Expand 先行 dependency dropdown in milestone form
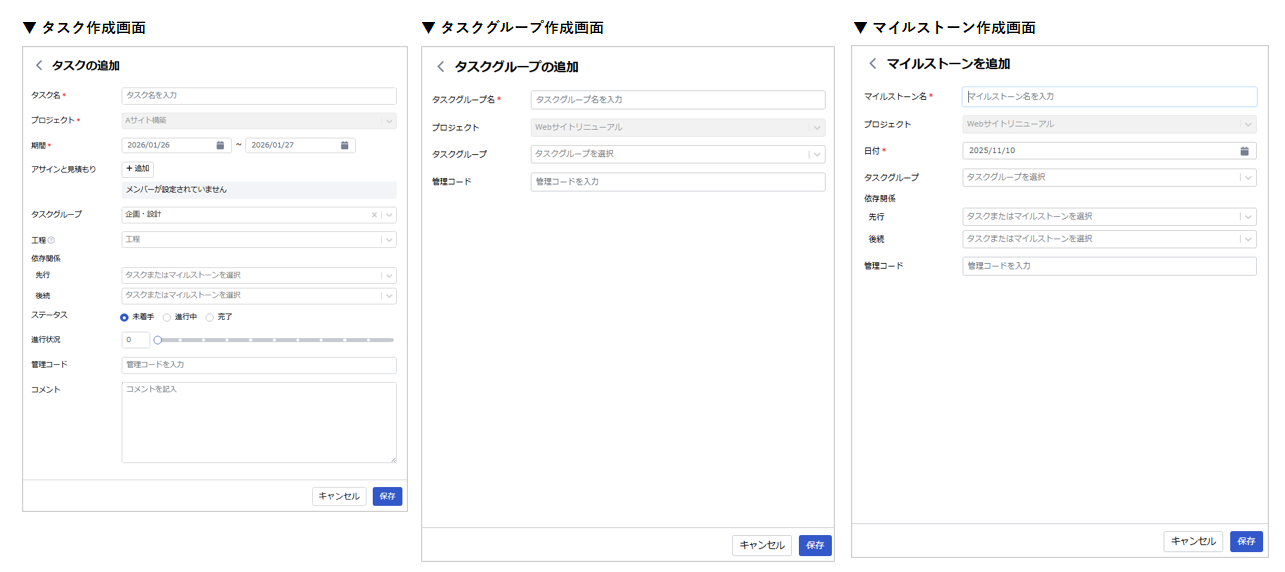 (x=1247, y=216)
